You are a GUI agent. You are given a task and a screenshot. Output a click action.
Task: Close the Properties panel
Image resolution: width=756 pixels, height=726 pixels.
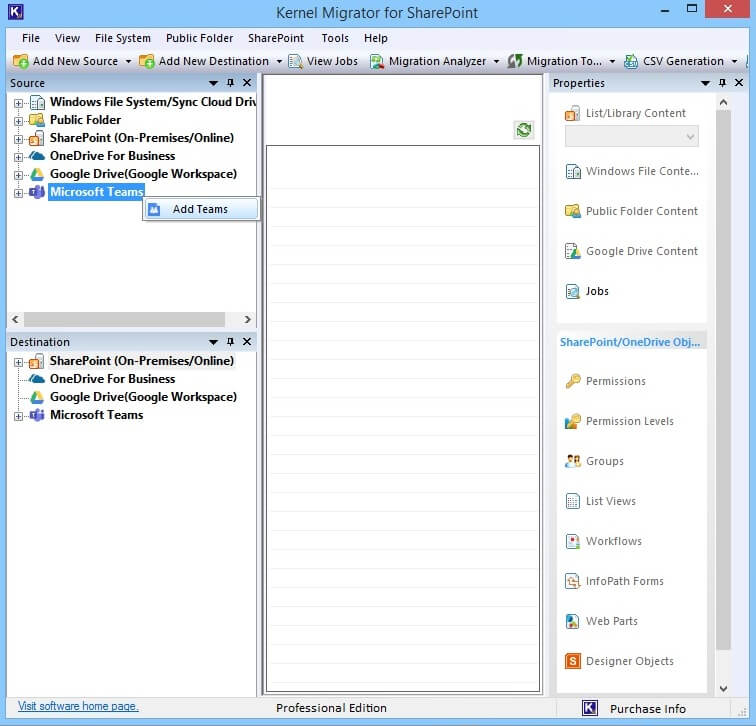[x=739, y=83]
